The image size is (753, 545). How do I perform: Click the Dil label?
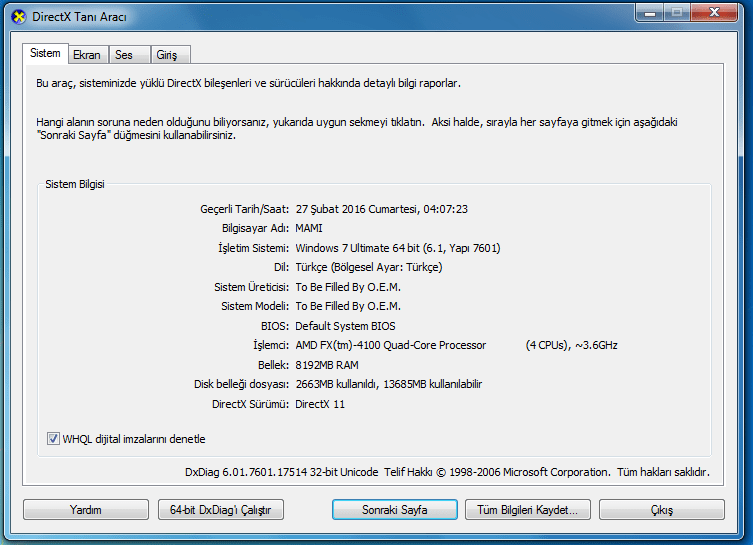(x=281, y=267)
